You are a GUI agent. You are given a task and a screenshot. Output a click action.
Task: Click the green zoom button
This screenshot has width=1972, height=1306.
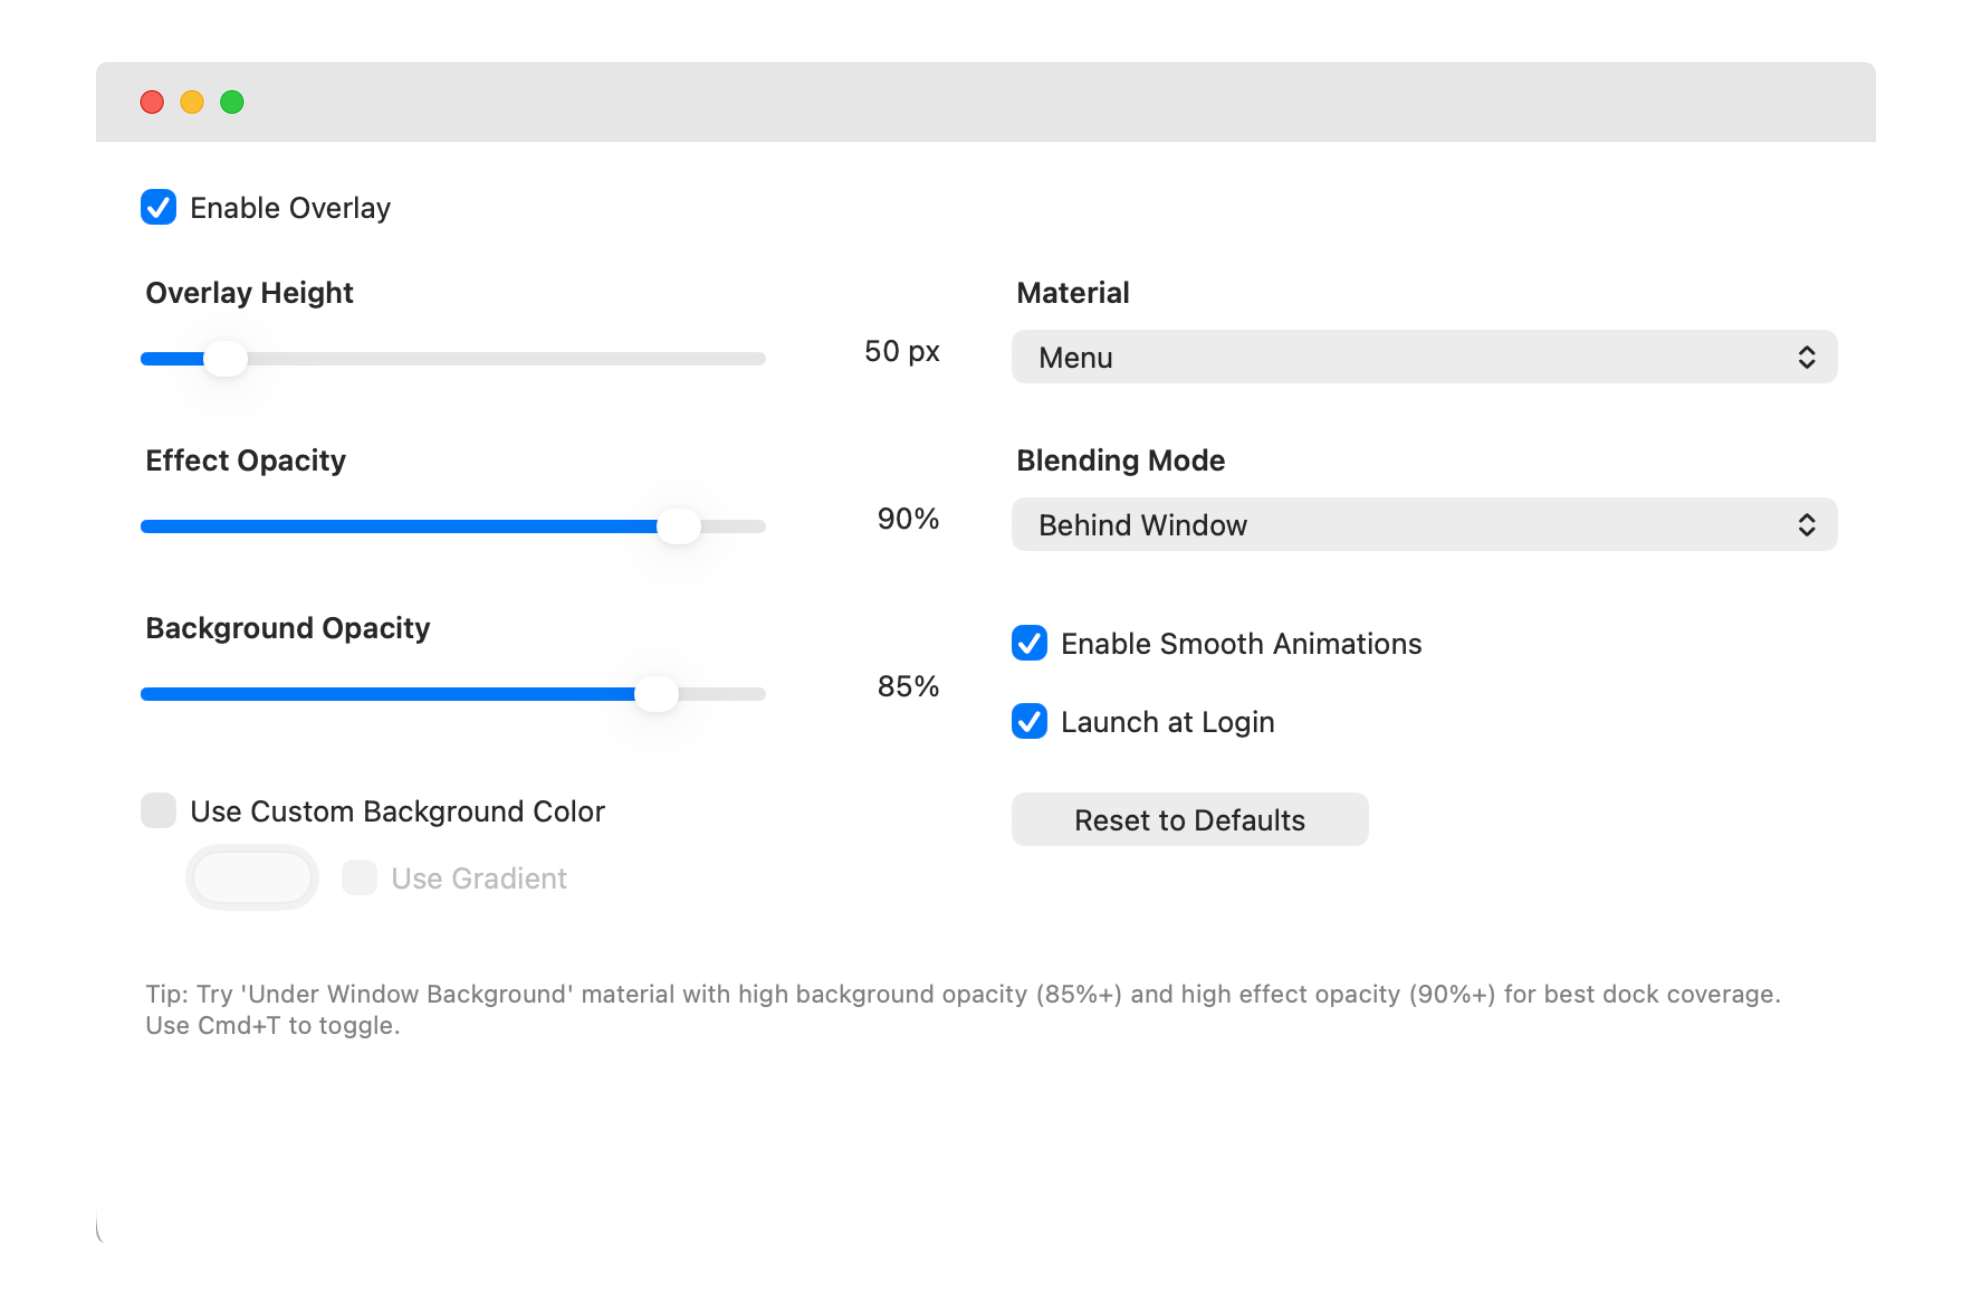pyautogui.click(x=233, y=102)
